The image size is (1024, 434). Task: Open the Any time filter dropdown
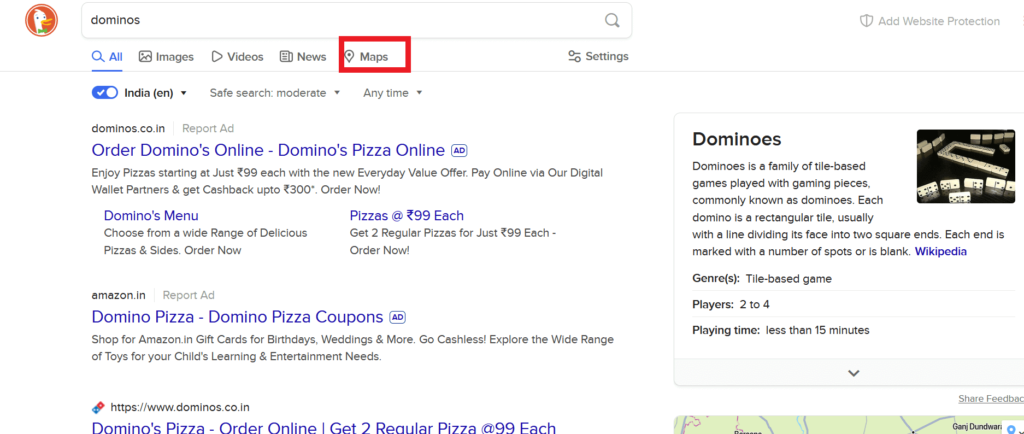[x=392, y=93]
